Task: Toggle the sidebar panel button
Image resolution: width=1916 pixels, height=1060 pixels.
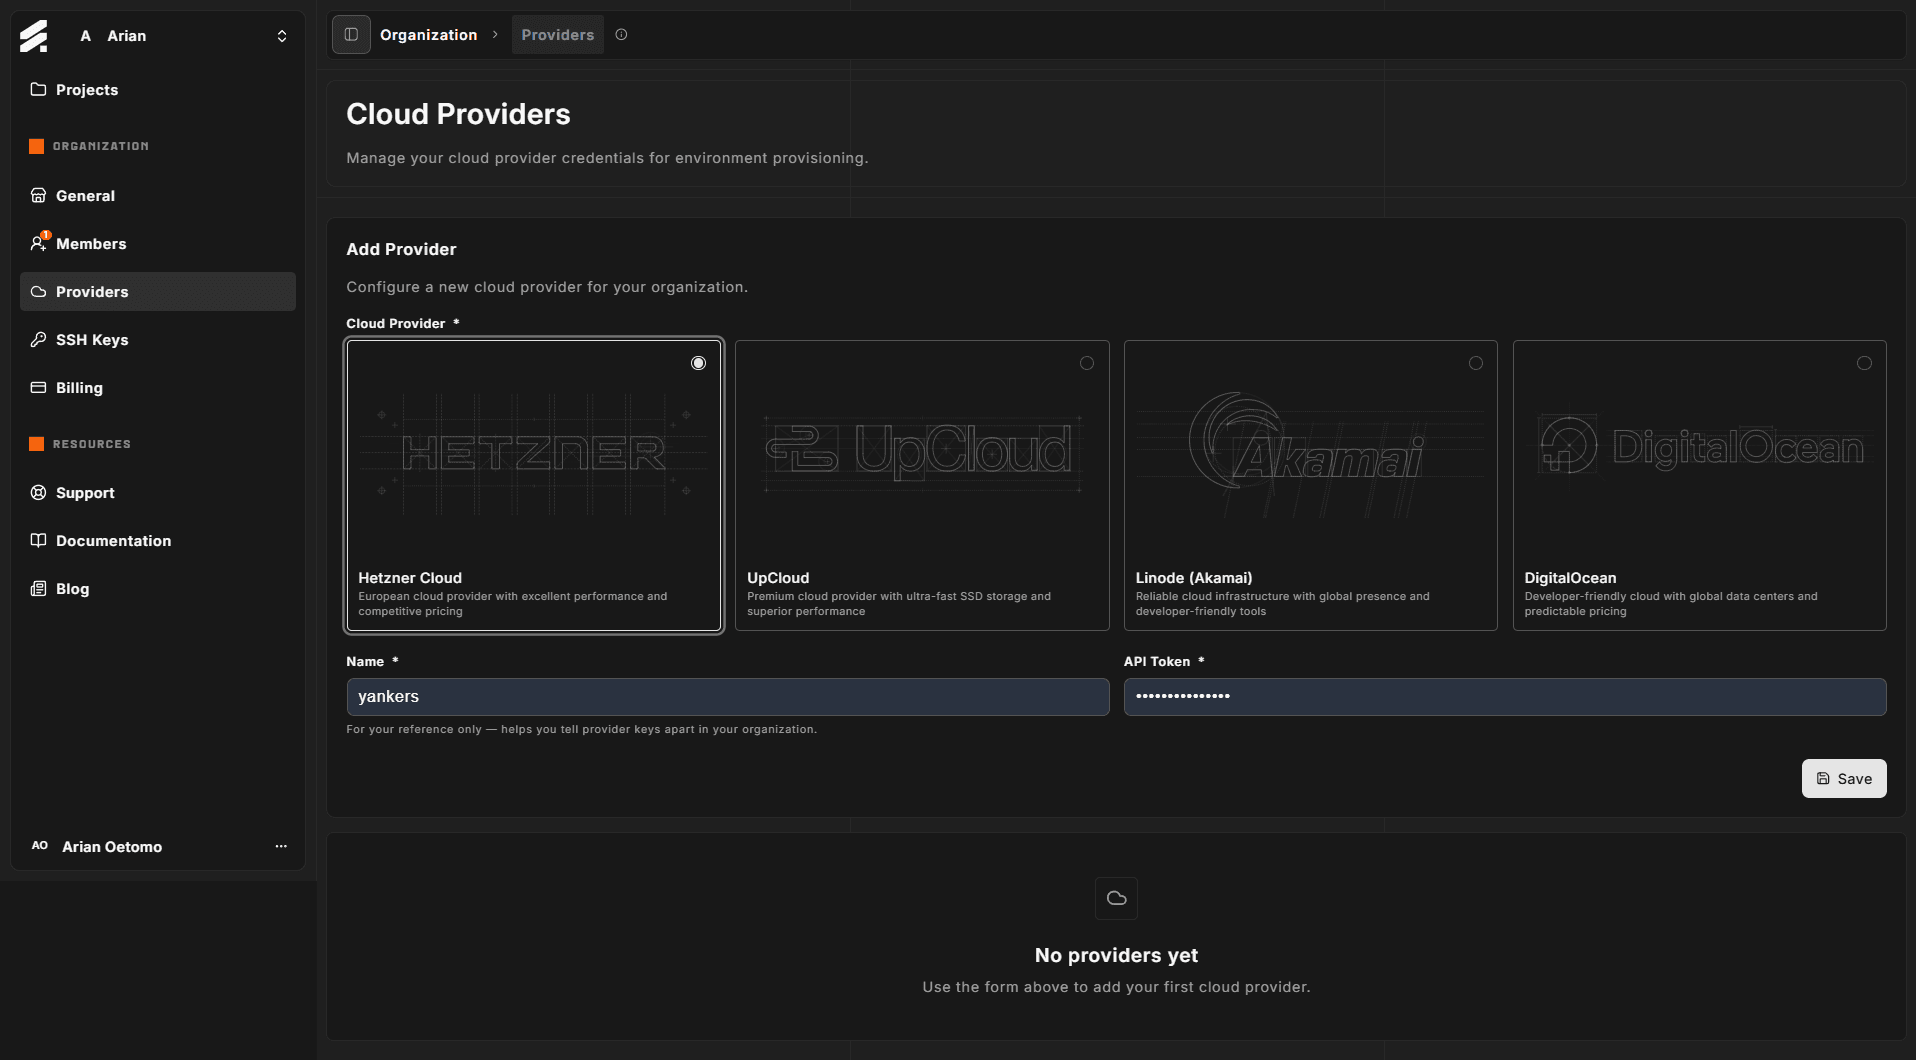Action: (351, 35)
